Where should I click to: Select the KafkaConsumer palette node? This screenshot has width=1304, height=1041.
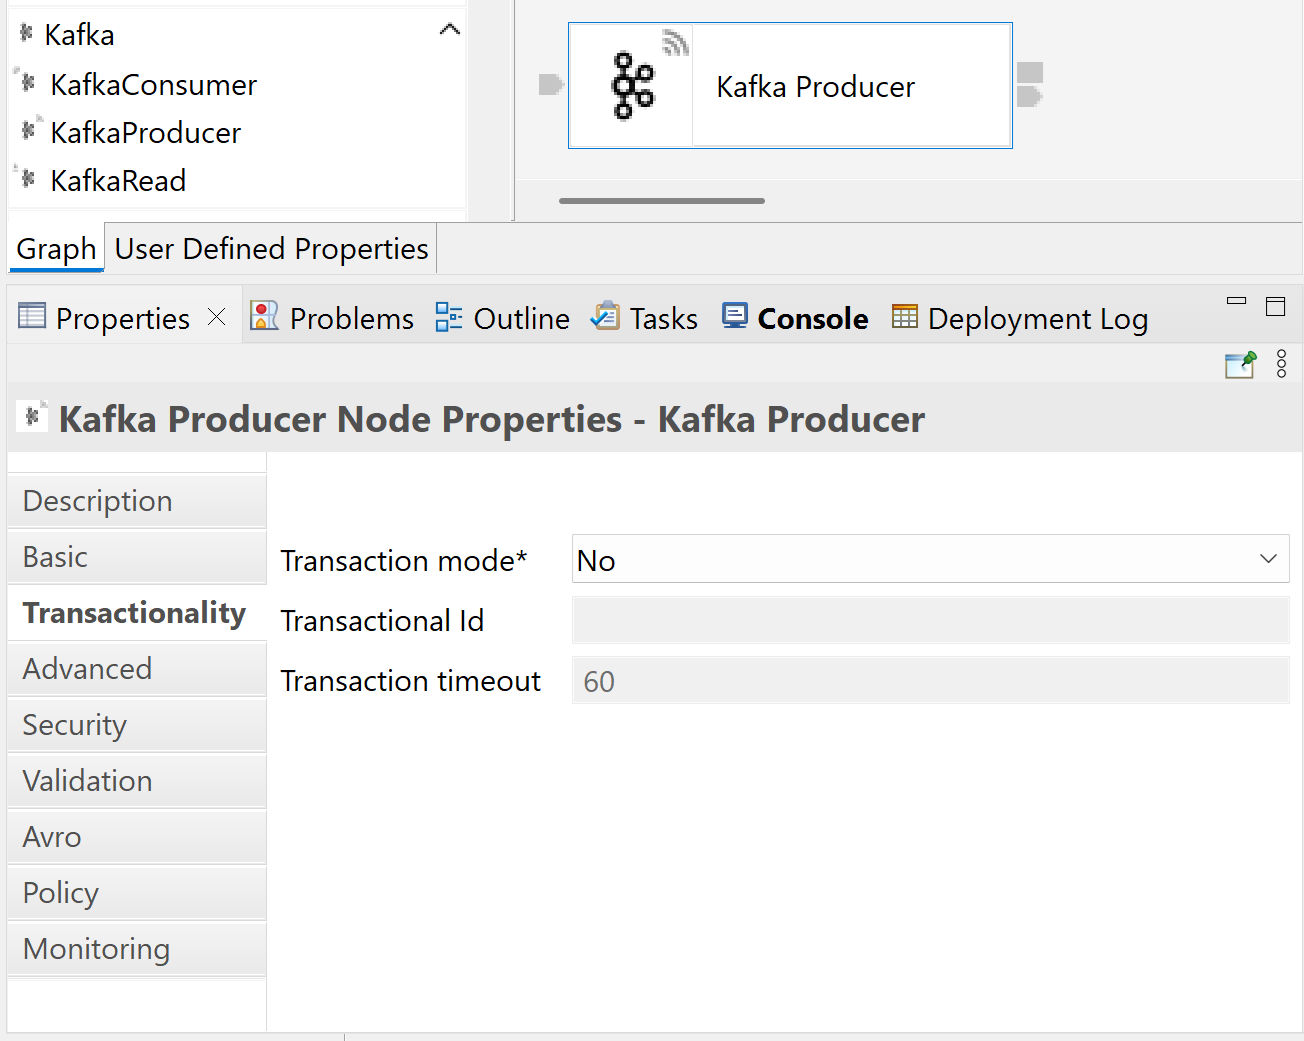click(152, 85)
